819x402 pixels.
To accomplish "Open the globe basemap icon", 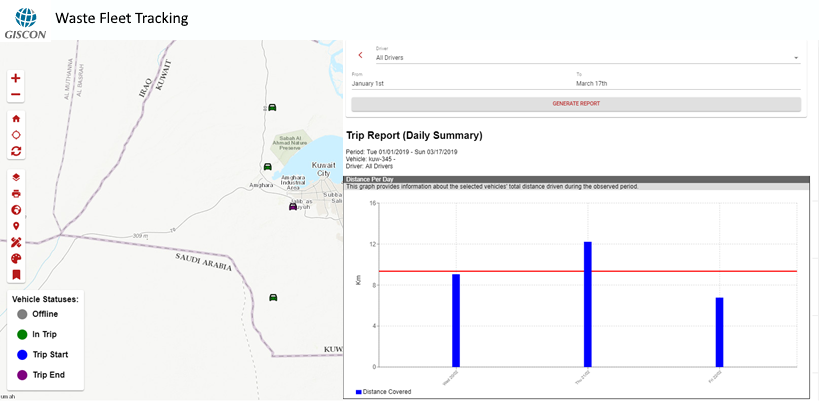I will [16, 210].
